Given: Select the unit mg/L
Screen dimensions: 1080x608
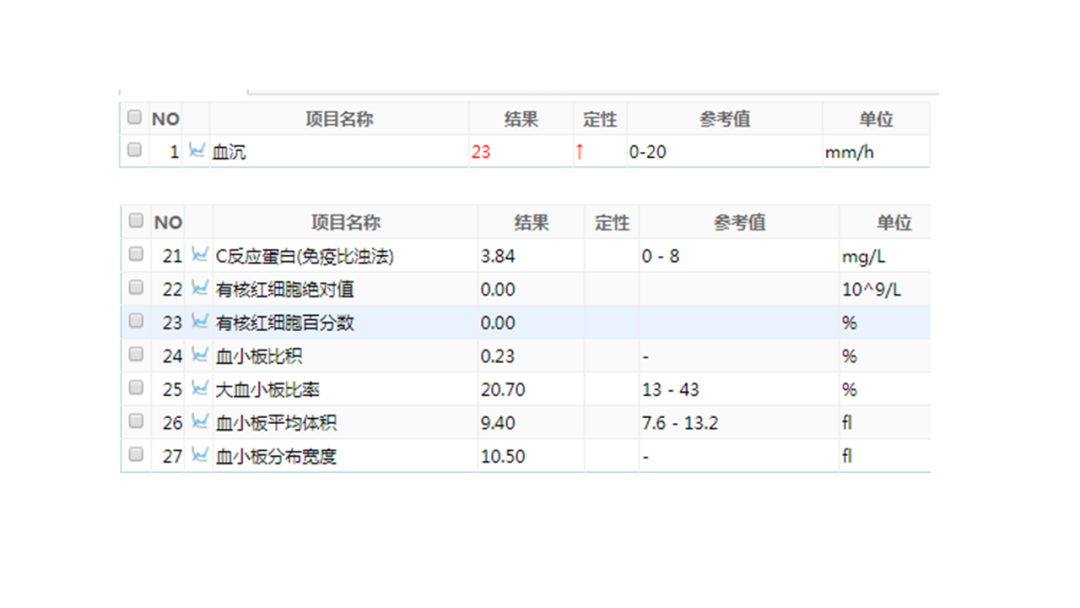Looking at the screenshot, I should click(863, 257).
